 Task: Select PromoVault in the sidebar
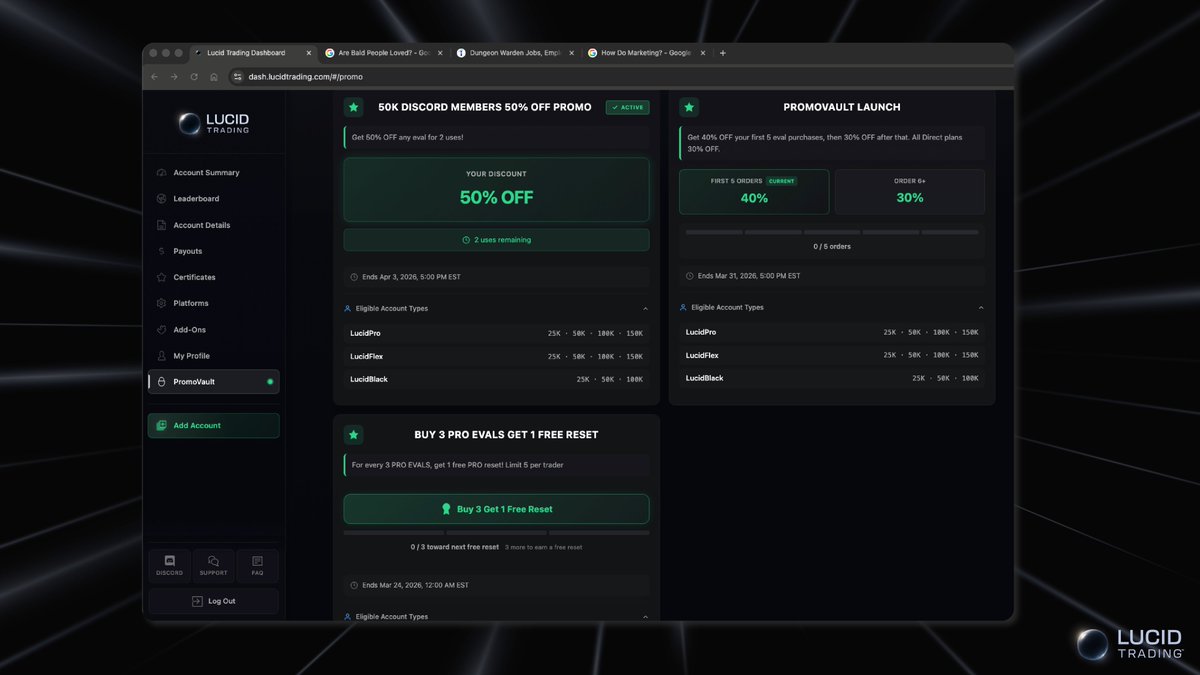[213, 382]
